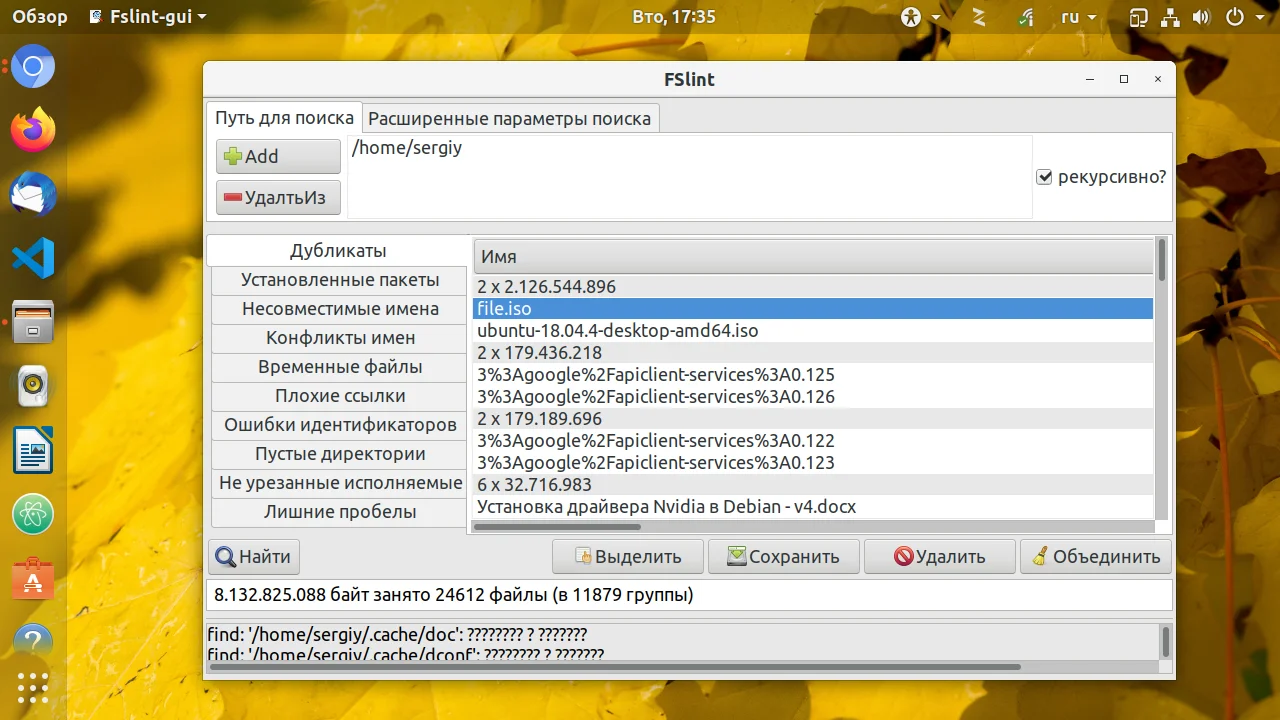Click the Удалить delete button
Screen dimensions: 1280x720
click(939, 557)
